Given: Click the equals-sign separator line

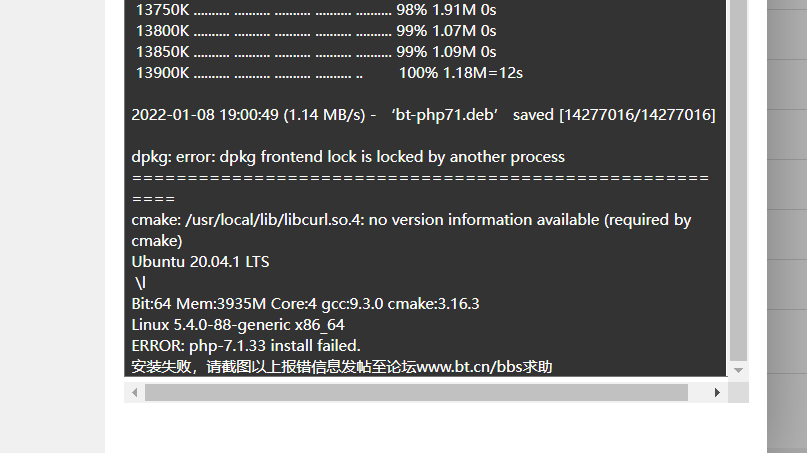Looking at the screenshot, I should click(x=420, y=188).
